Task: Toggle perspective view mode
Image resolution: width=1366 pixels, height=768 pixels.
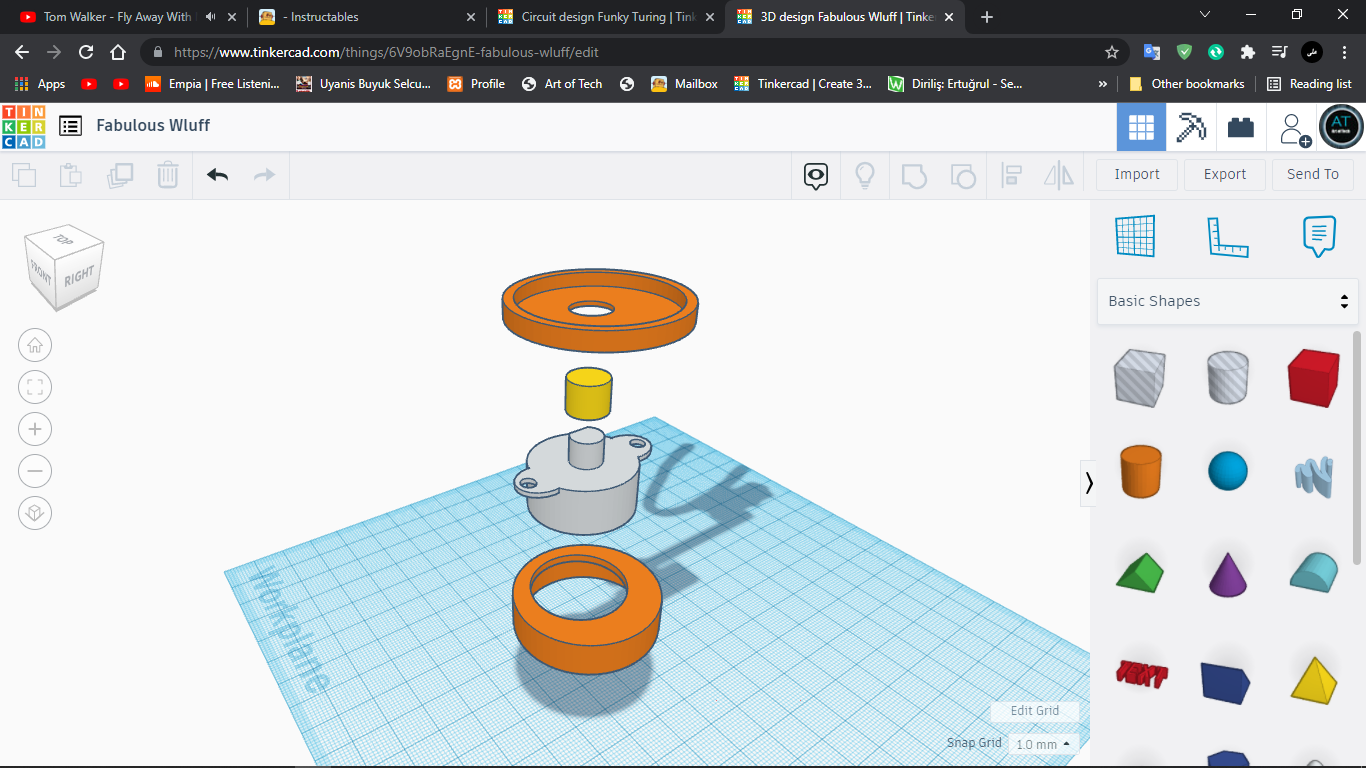Action: point(35,513)
